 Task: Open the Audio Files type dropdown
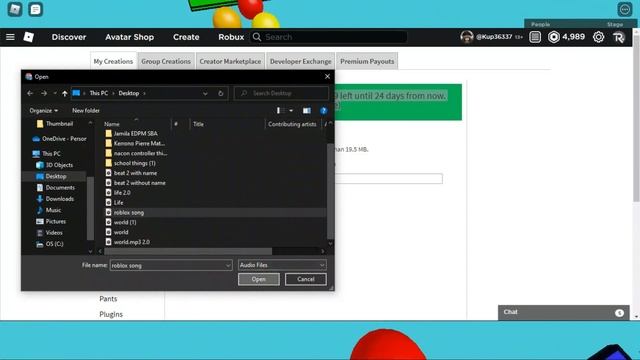(282, 265)
